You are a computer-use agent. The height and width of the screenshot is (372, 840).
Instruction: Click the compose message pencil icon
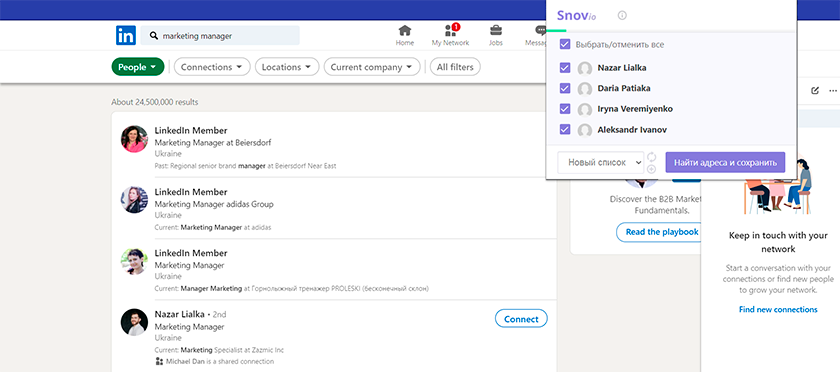coord(815,91)
